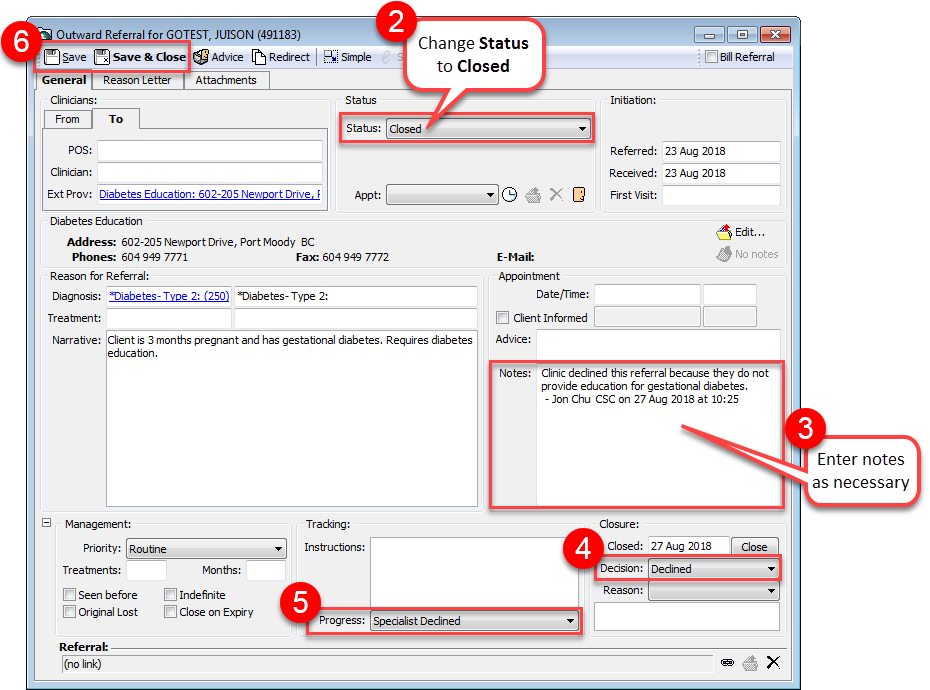Click the Save toolbar icon
This screenshot has width=930, height=690.
pos(53,57)
